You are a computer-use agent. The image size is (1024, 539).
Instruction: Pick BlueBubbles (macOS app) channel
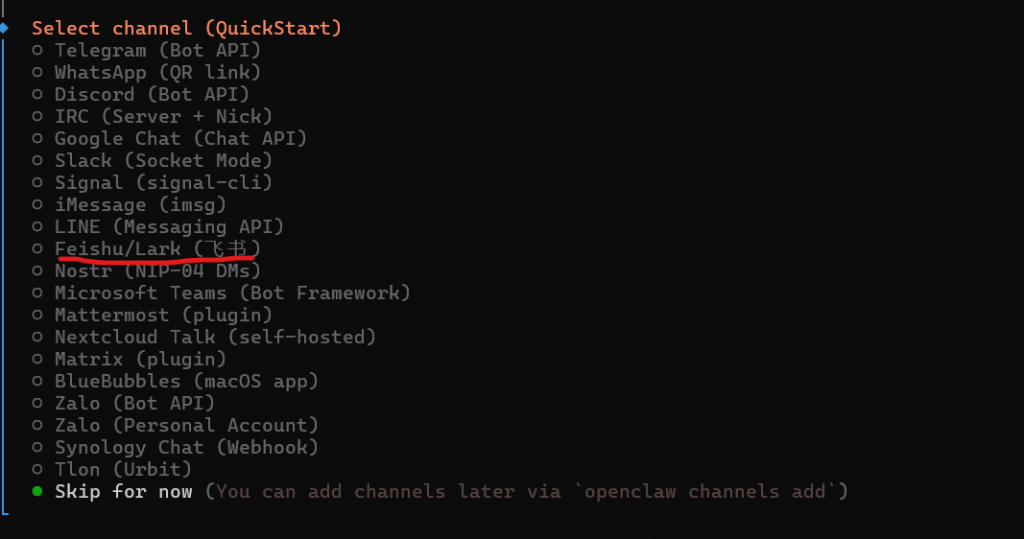click(x=186, y=381)
